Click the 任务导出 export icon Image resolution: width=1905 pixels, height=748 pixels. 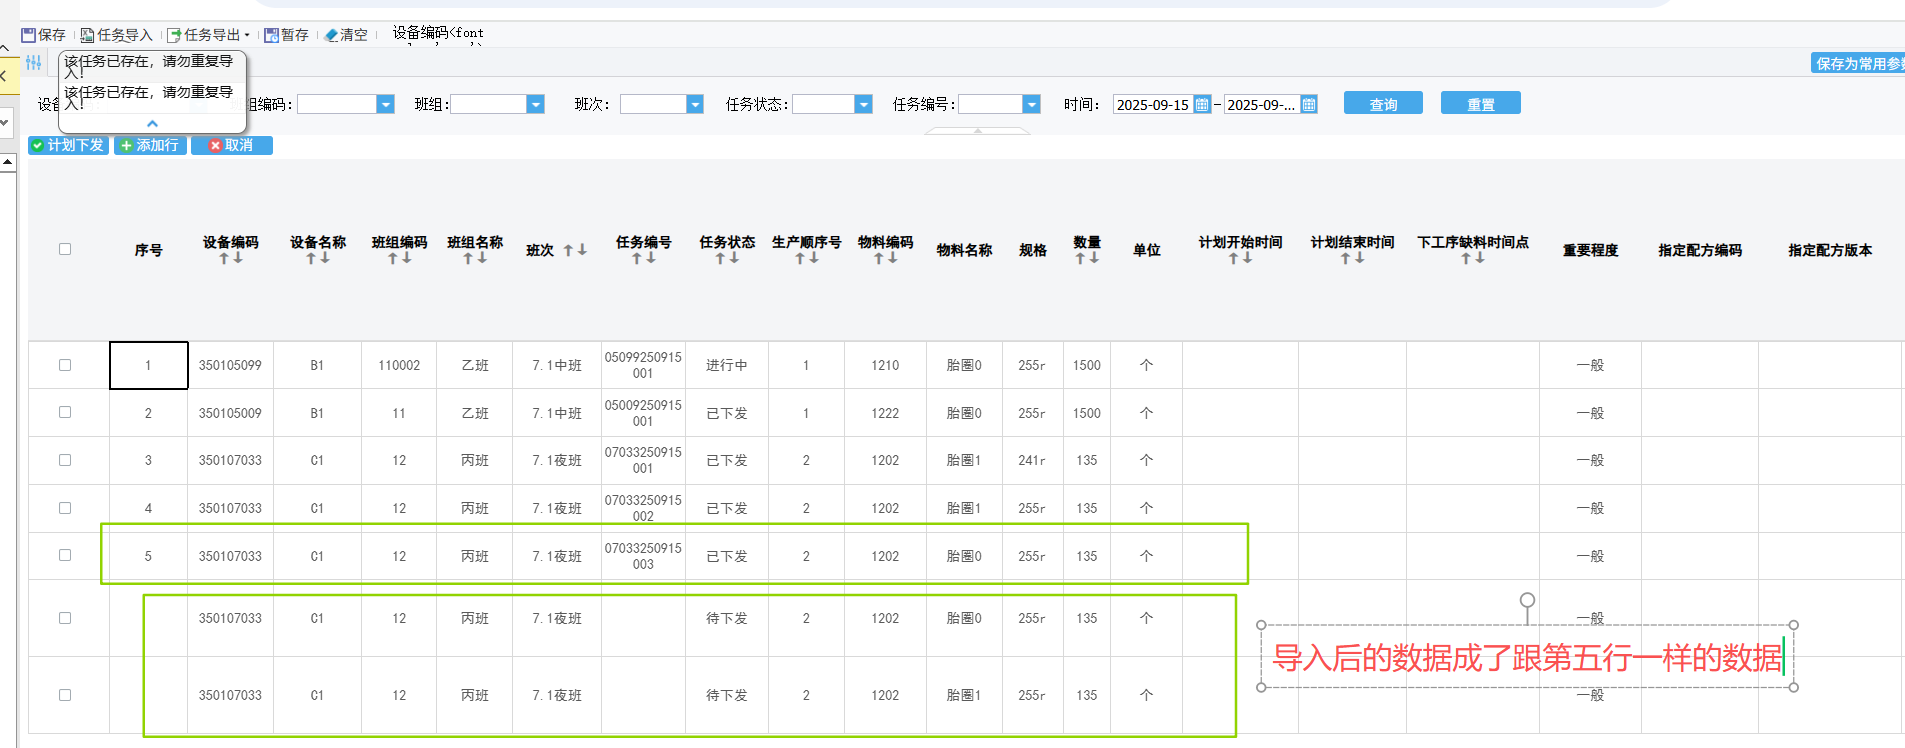(x=174, y=35)
